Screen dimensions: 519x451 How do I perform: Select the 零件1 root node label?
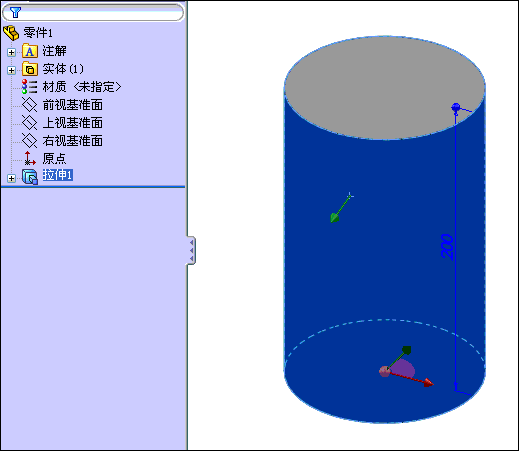tap(38, 33)
